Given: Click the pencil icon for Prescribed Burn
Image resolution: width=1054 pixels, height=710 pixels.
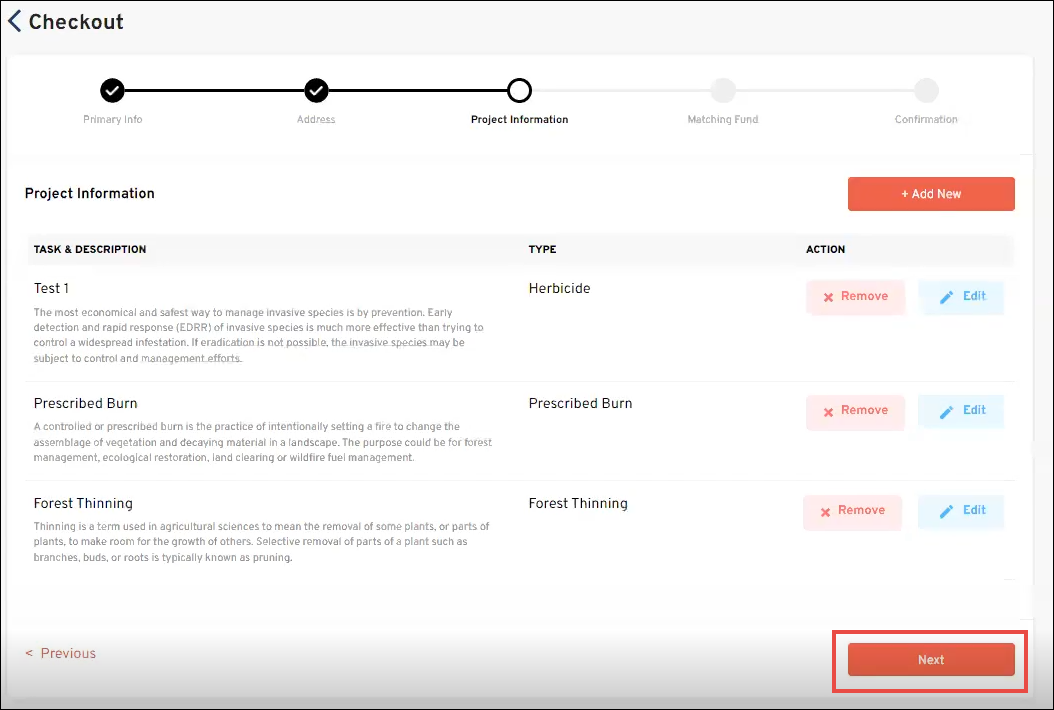Looking at the screenshot, I should tap(947, 412).
